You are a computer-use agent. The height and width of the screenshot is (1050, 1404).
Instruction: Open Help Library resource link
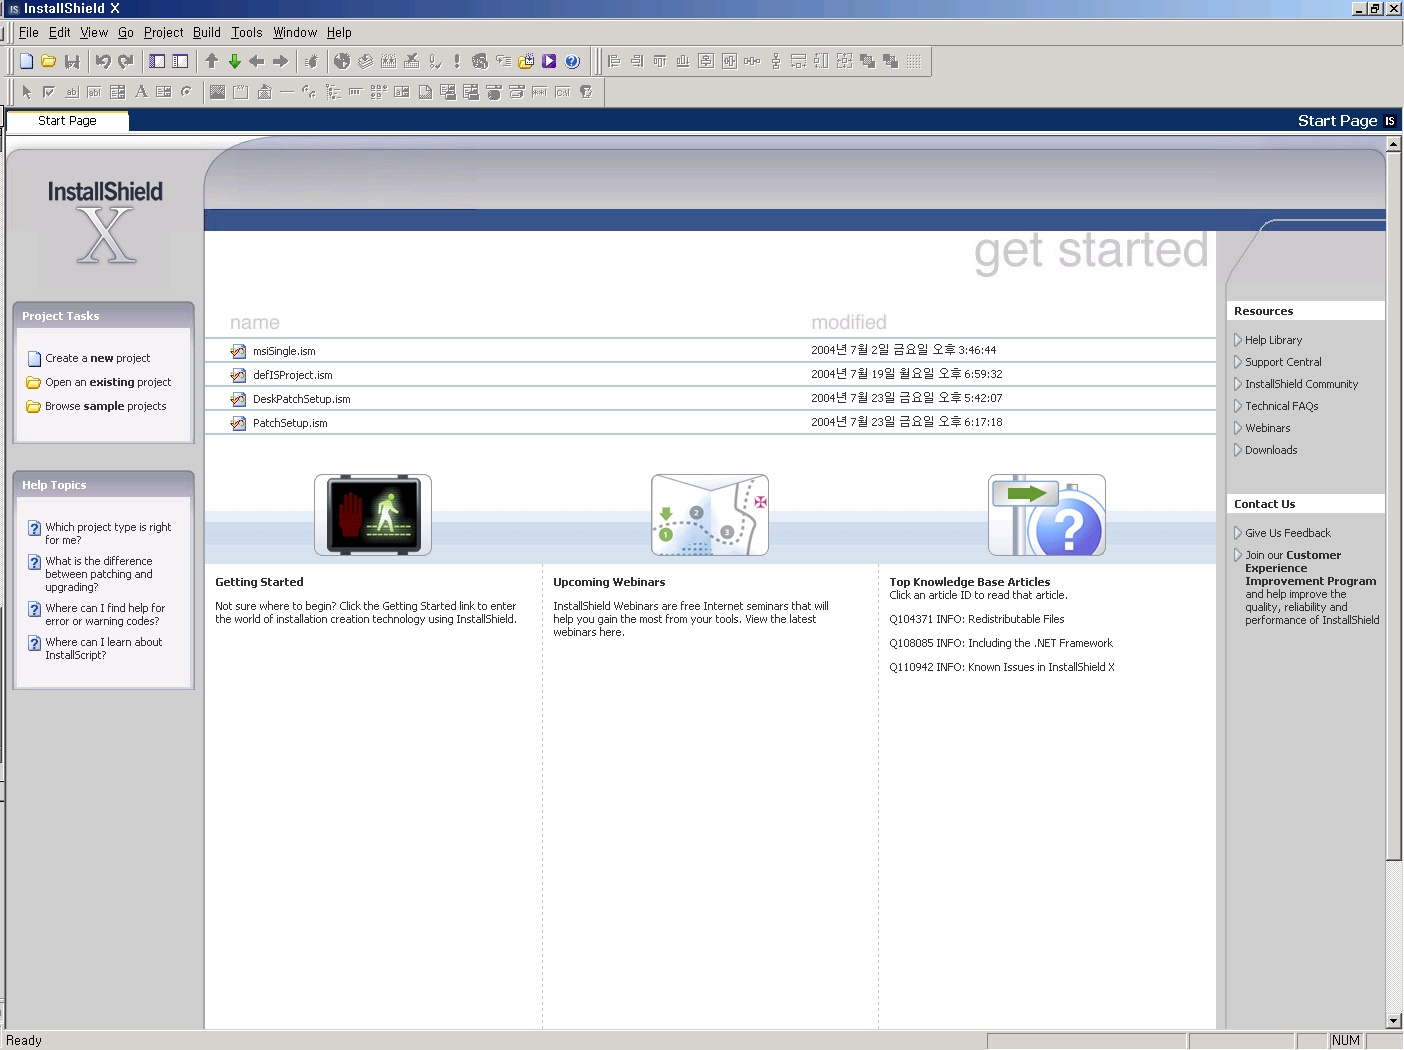[1273, 340]
